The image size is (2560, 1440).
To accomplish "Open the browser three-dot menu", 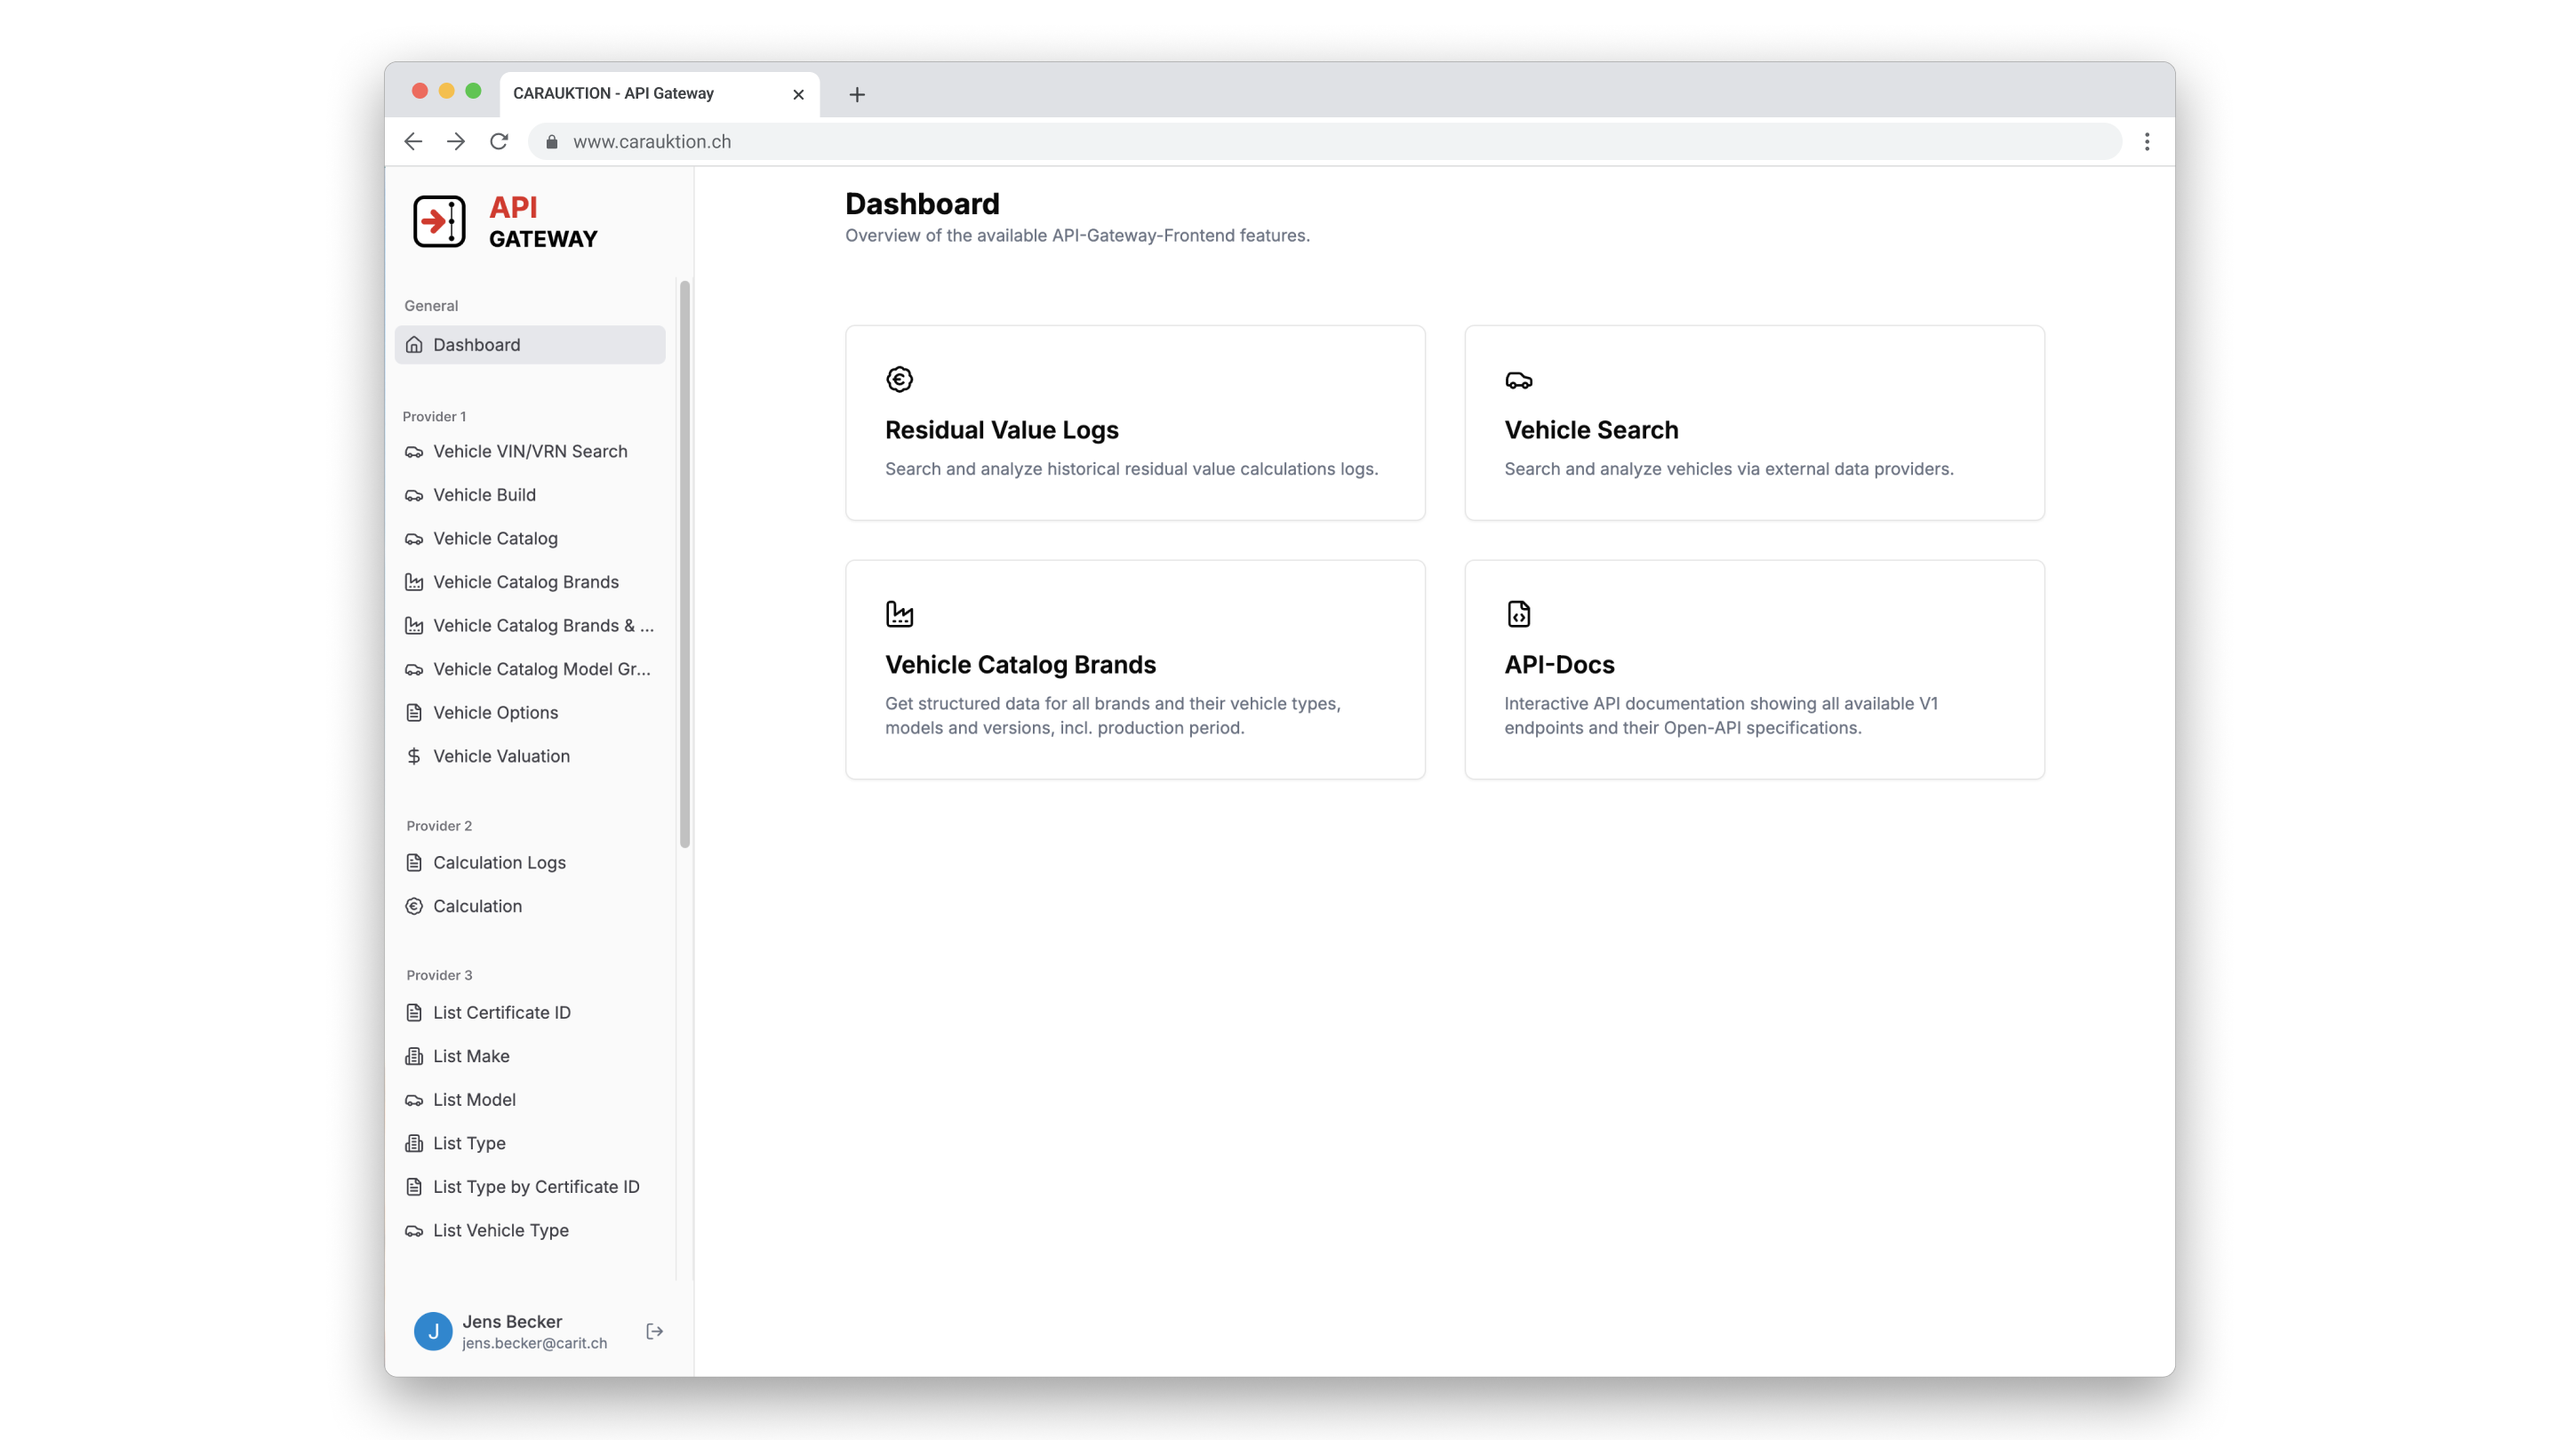I will click(x=2146, y=142).
